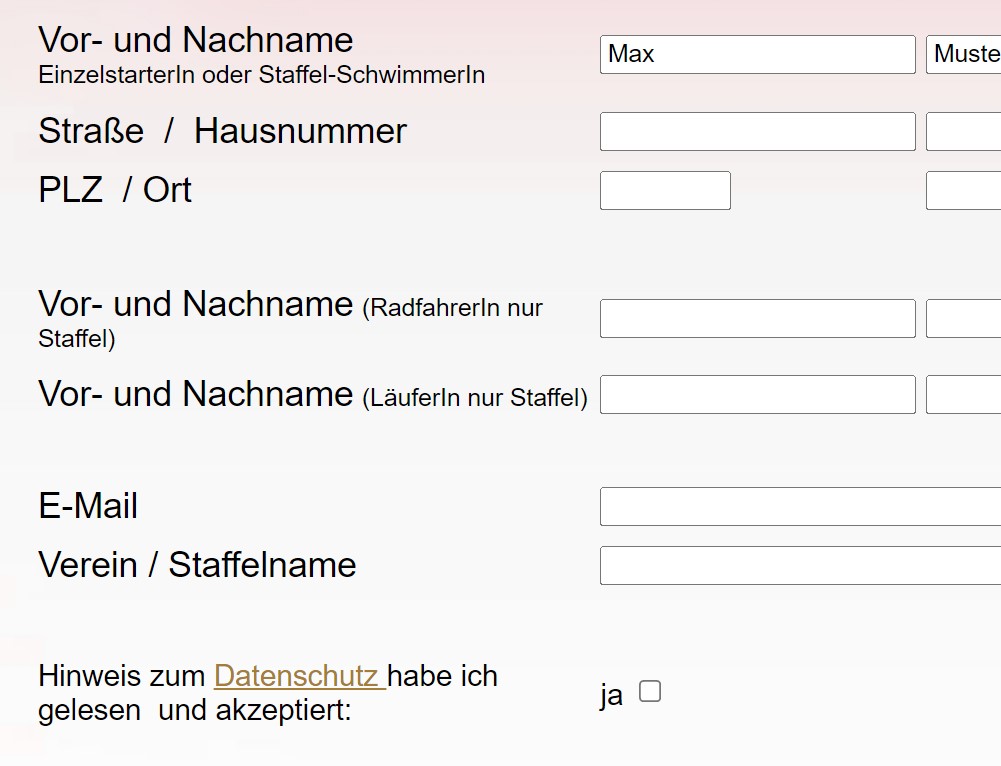
Task: Click the Verein / Staffelname label
Action: click(197, 565)
